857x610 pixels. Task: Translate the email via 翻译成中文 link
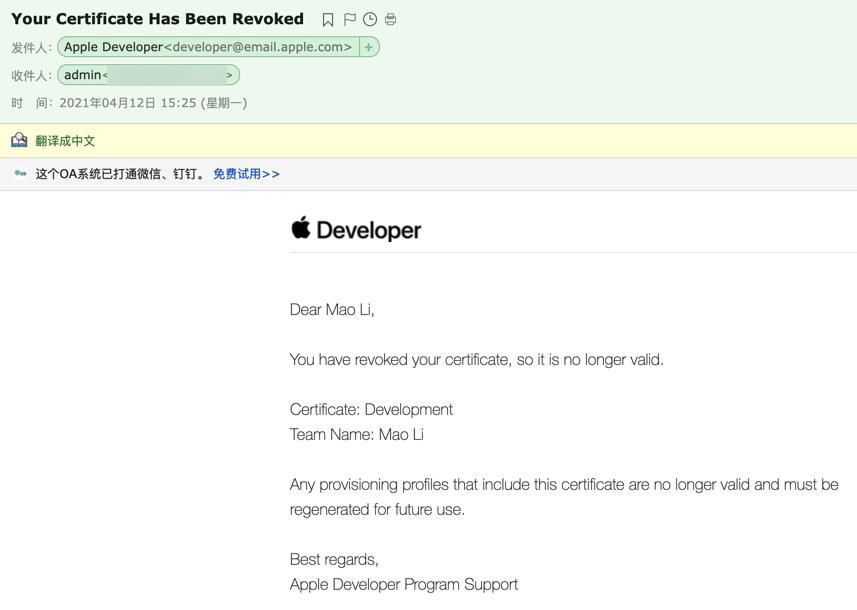[65, 141]
